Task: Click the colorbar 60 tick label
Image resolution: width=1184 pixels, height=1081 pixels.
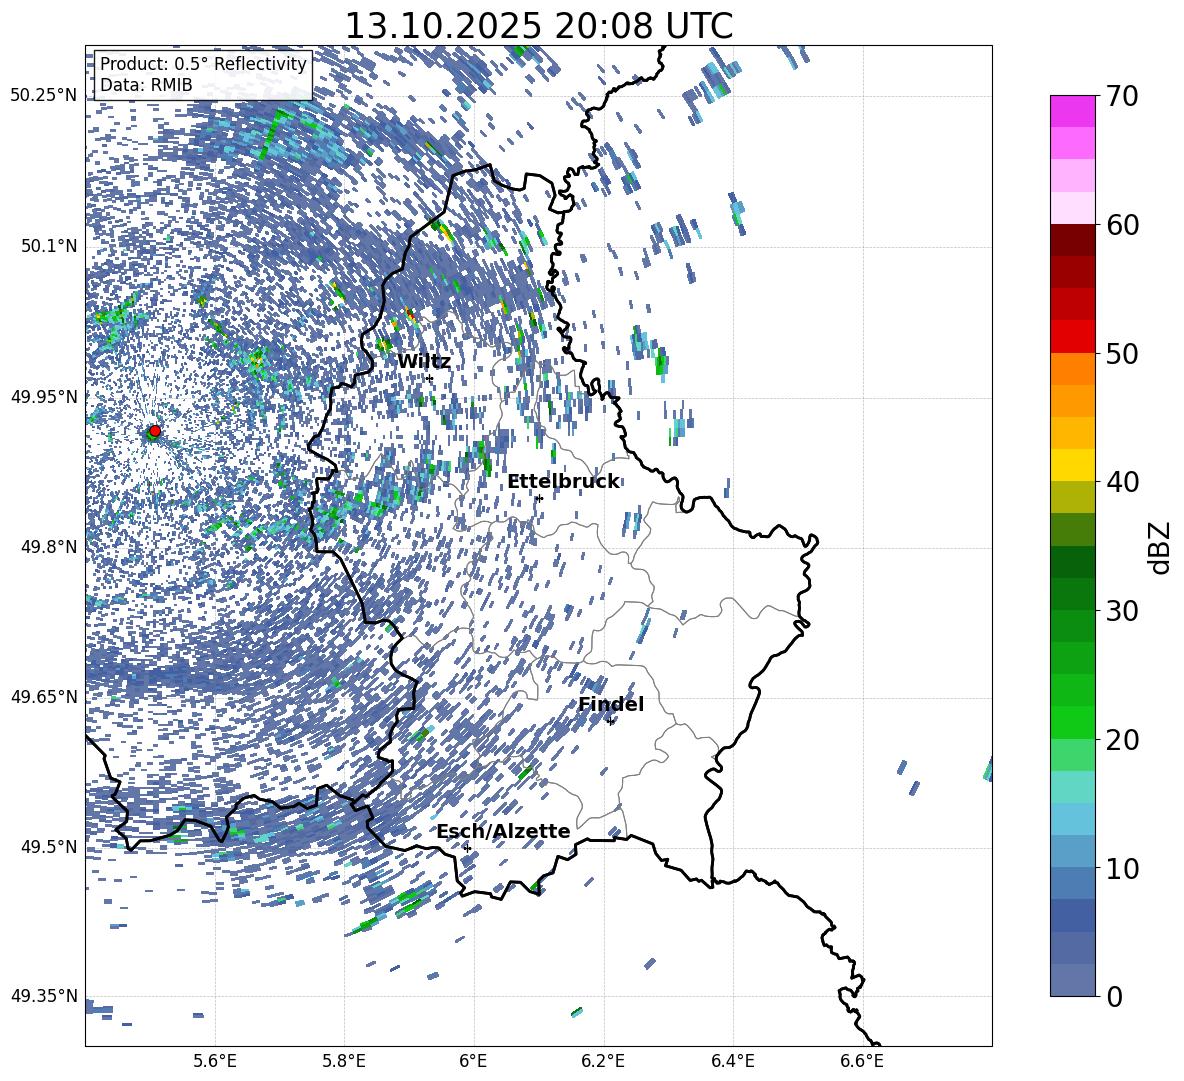Action: [x=1122, y=225]
